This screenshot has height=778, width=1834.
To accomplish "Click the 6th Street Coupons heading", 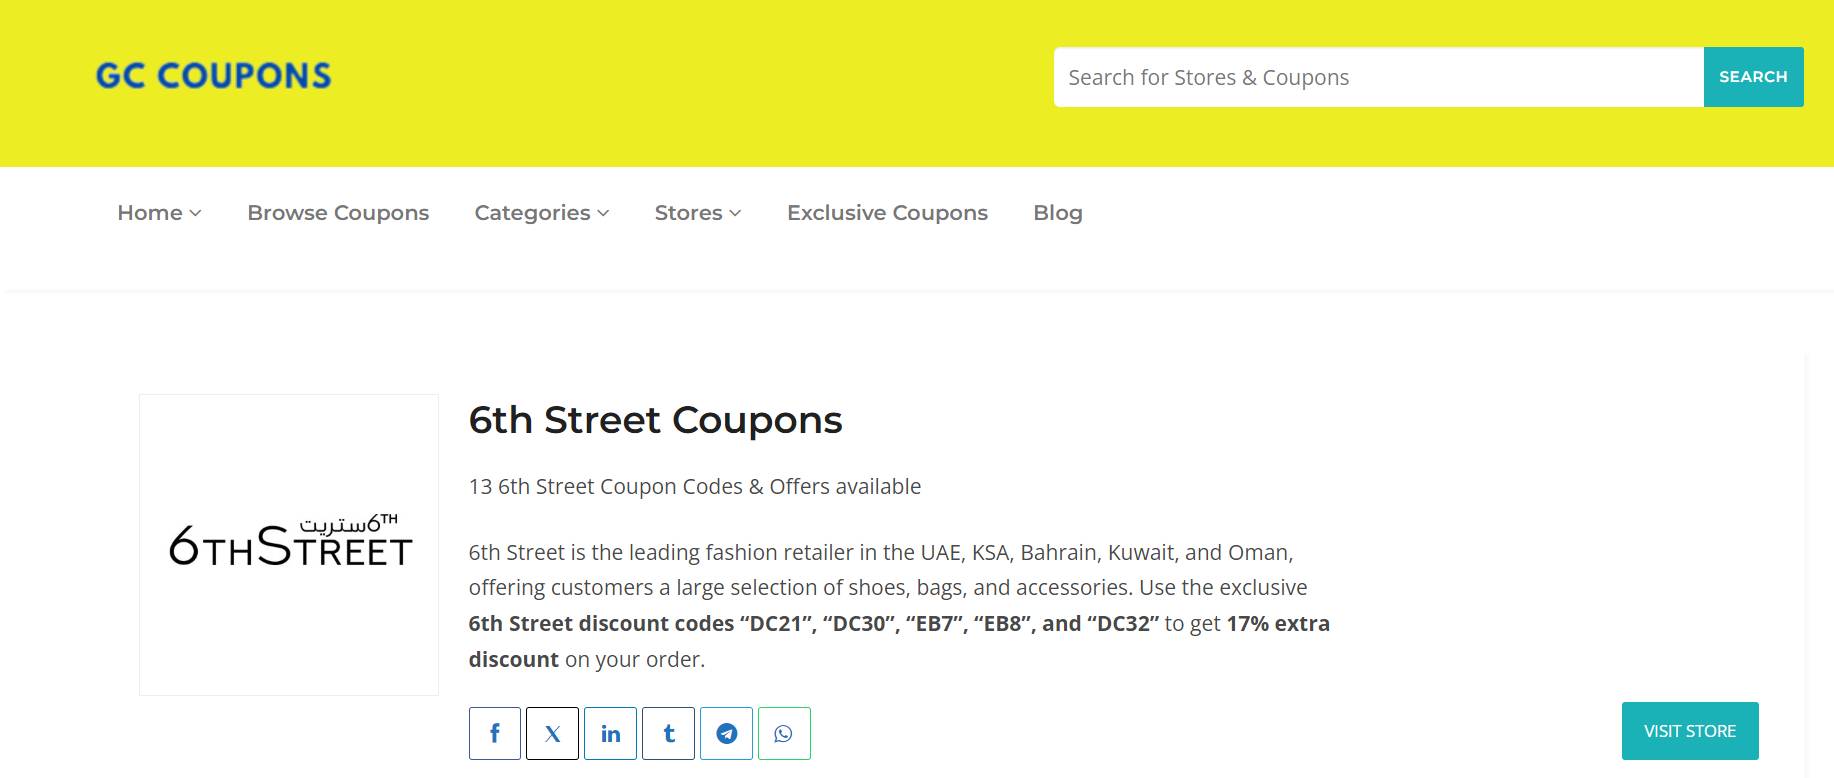I will (x=655, y=420).
